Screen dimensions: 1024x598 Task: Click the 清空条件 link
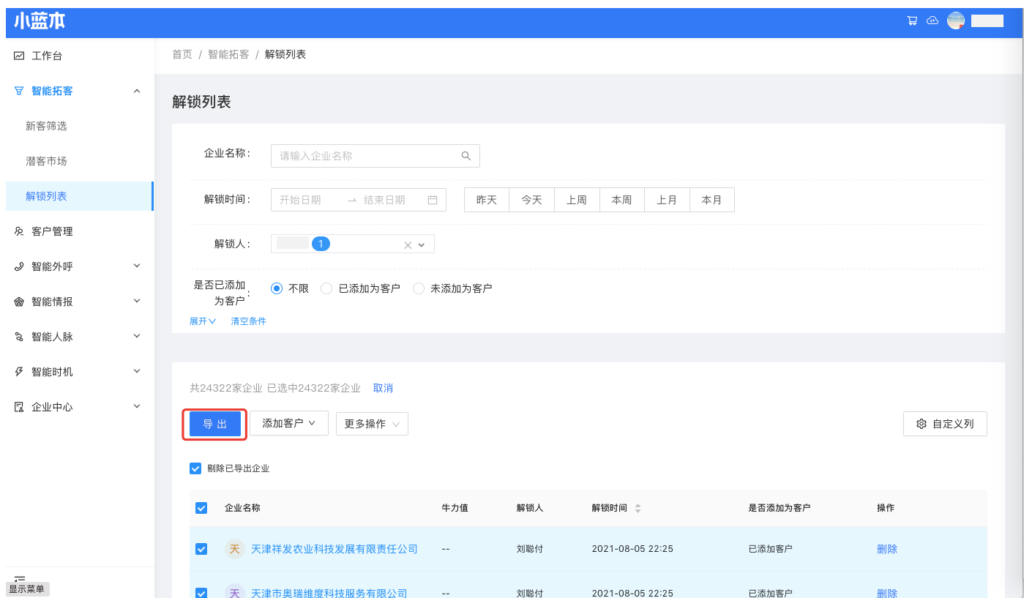(x=248, y=321)
